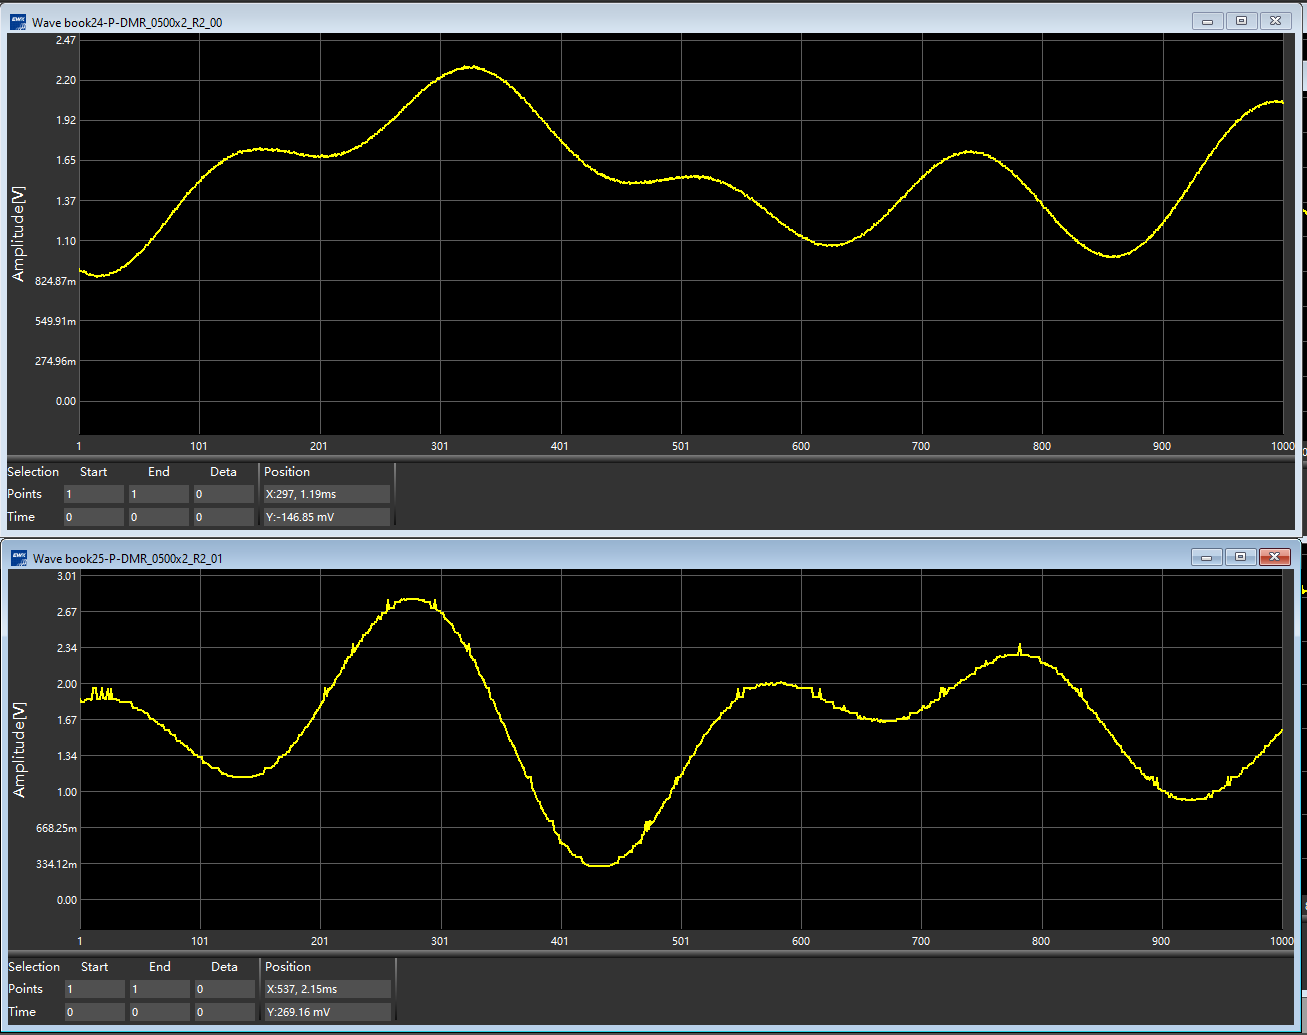
Task: Click the Points row label in Wave book24
Action: point(25,494)
